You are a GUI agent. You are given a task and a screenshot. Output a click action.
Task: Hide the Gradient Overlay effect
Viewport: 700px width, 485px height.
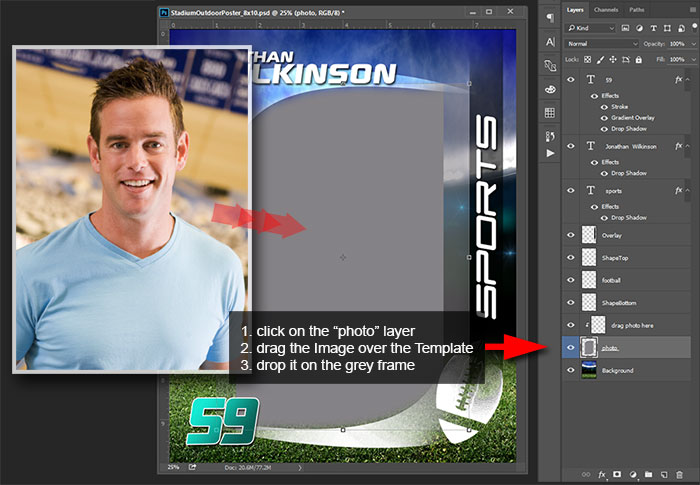coord(604,118)
